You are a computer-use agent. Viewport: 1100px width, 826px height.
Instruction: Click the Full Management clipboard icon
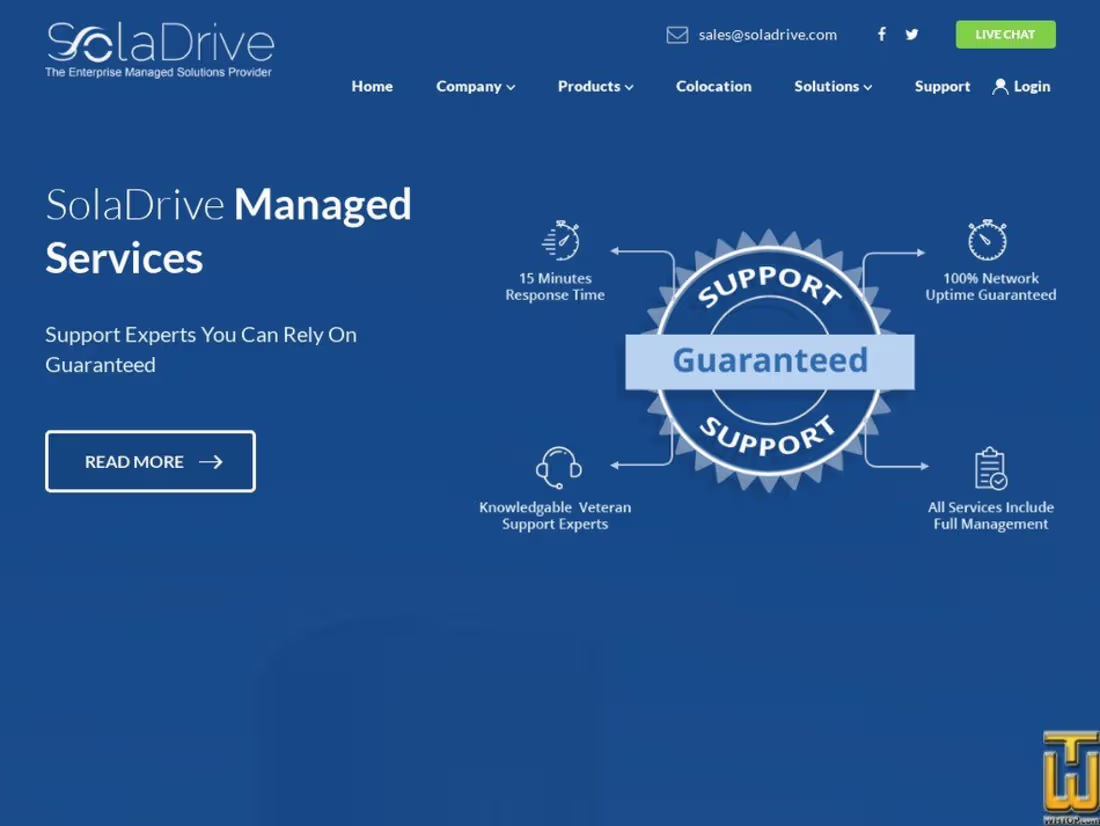[990, 466]
